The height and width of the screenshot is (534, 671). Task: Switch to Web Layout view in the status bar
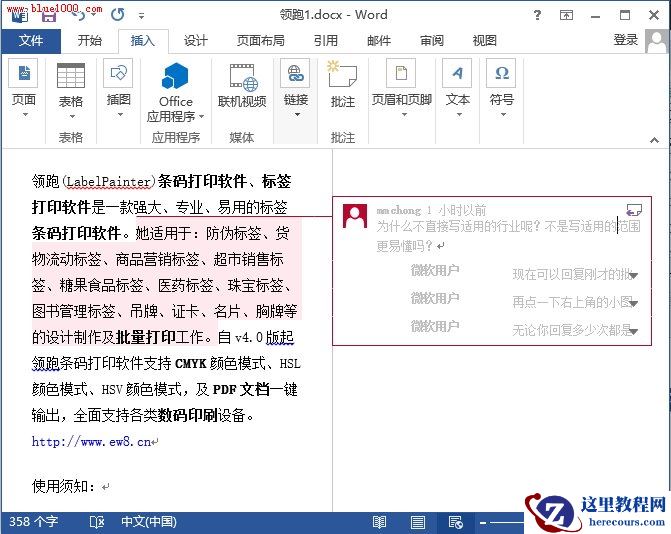point(455,522)
